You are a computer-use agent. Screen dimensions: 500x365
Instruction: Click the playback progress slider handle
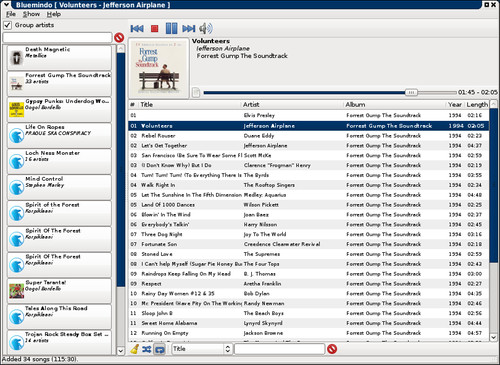click(x=411, y=92)
